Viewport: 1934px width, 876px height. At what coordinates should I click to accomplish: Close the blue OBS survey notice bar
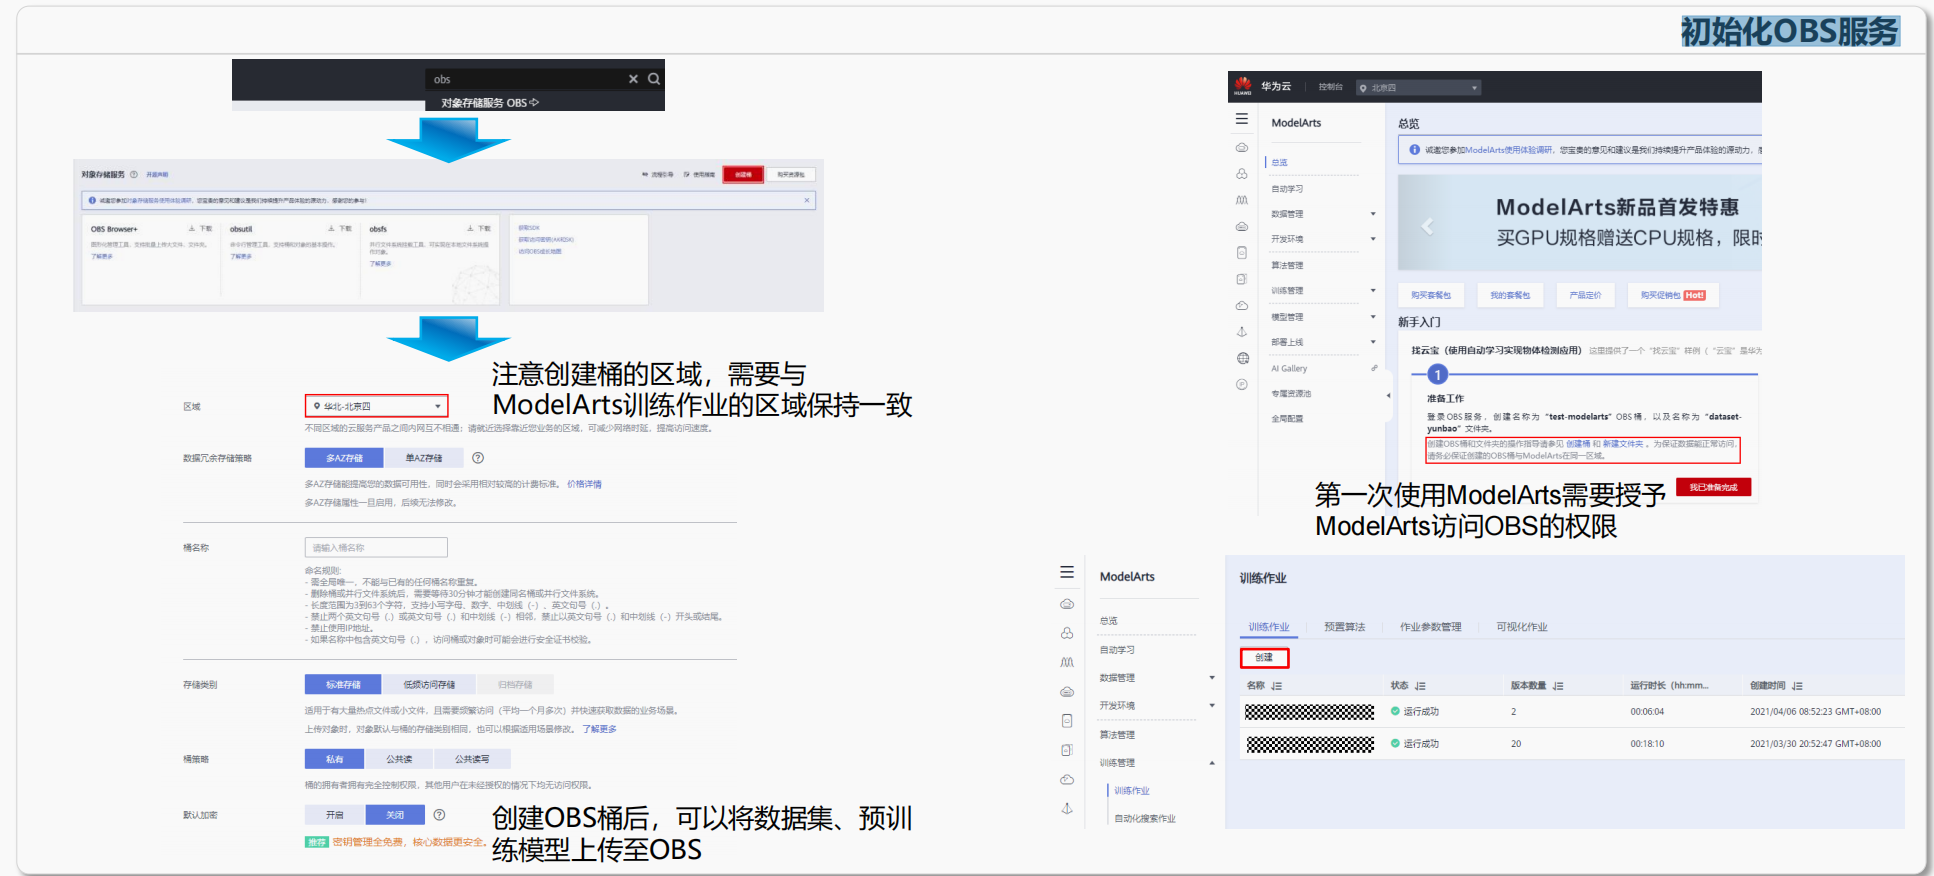point(807,200)
